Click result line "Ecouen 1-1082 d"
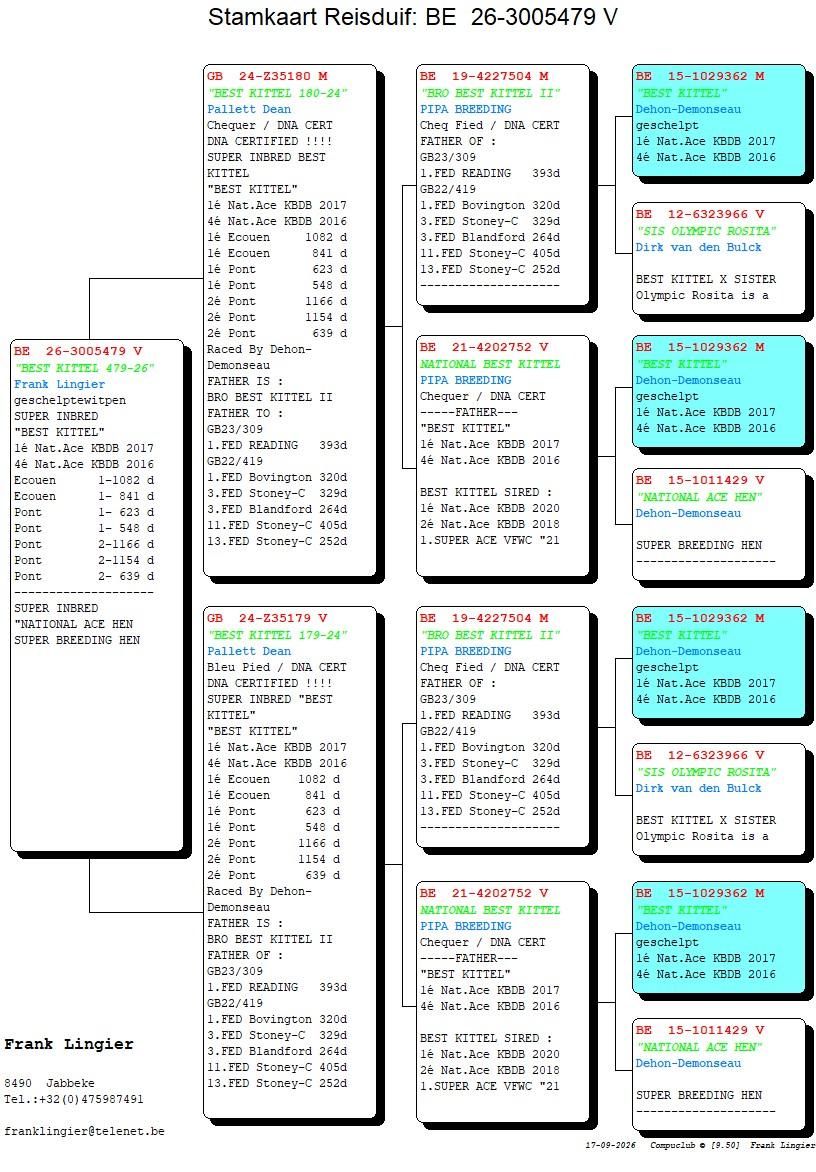 click(84, 480)
